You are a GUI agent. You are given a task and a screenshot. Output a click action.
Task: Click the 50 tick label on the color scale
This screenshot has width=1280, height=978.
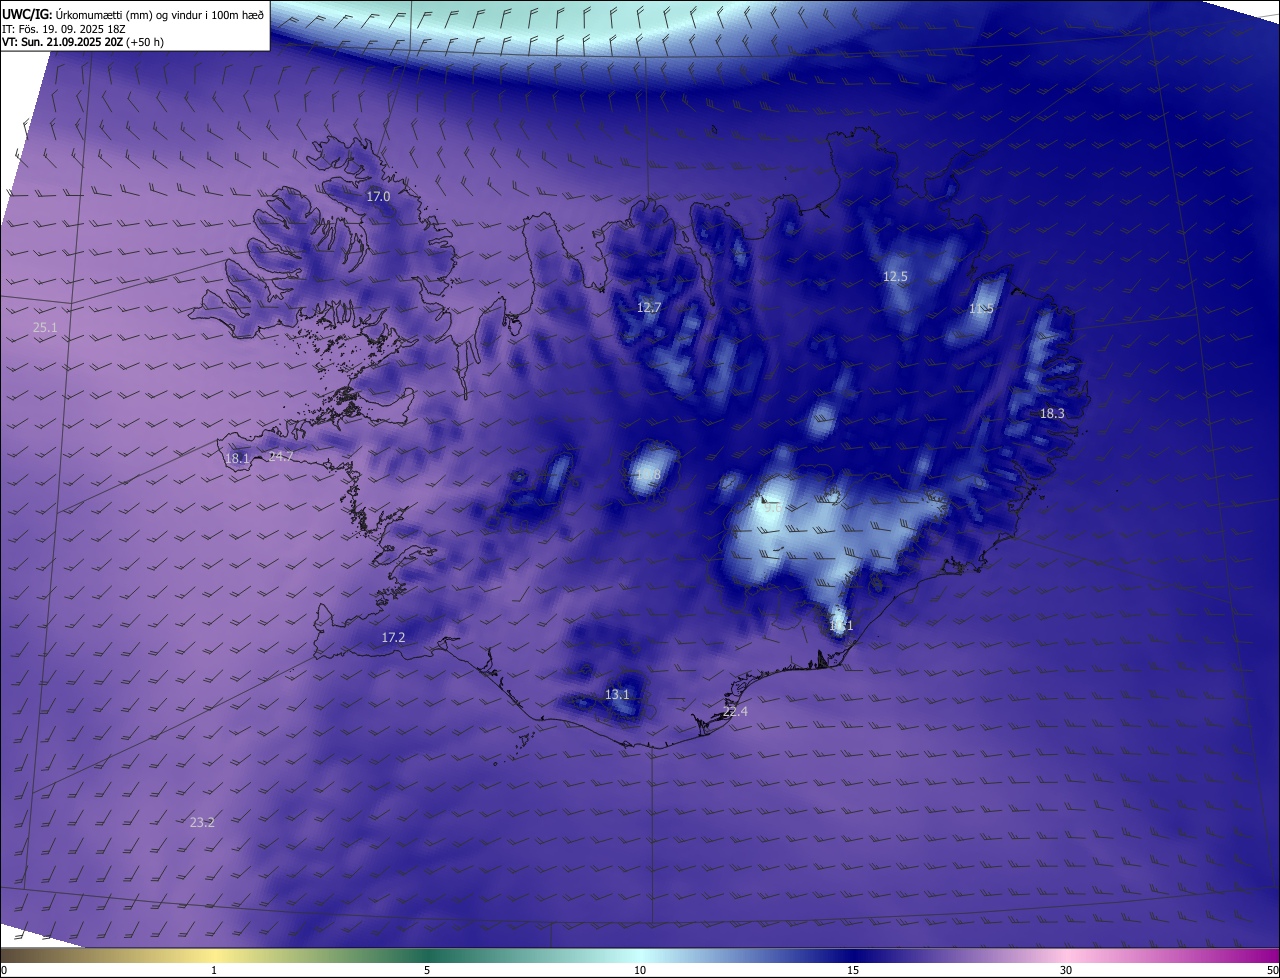tap(1272, 970)
